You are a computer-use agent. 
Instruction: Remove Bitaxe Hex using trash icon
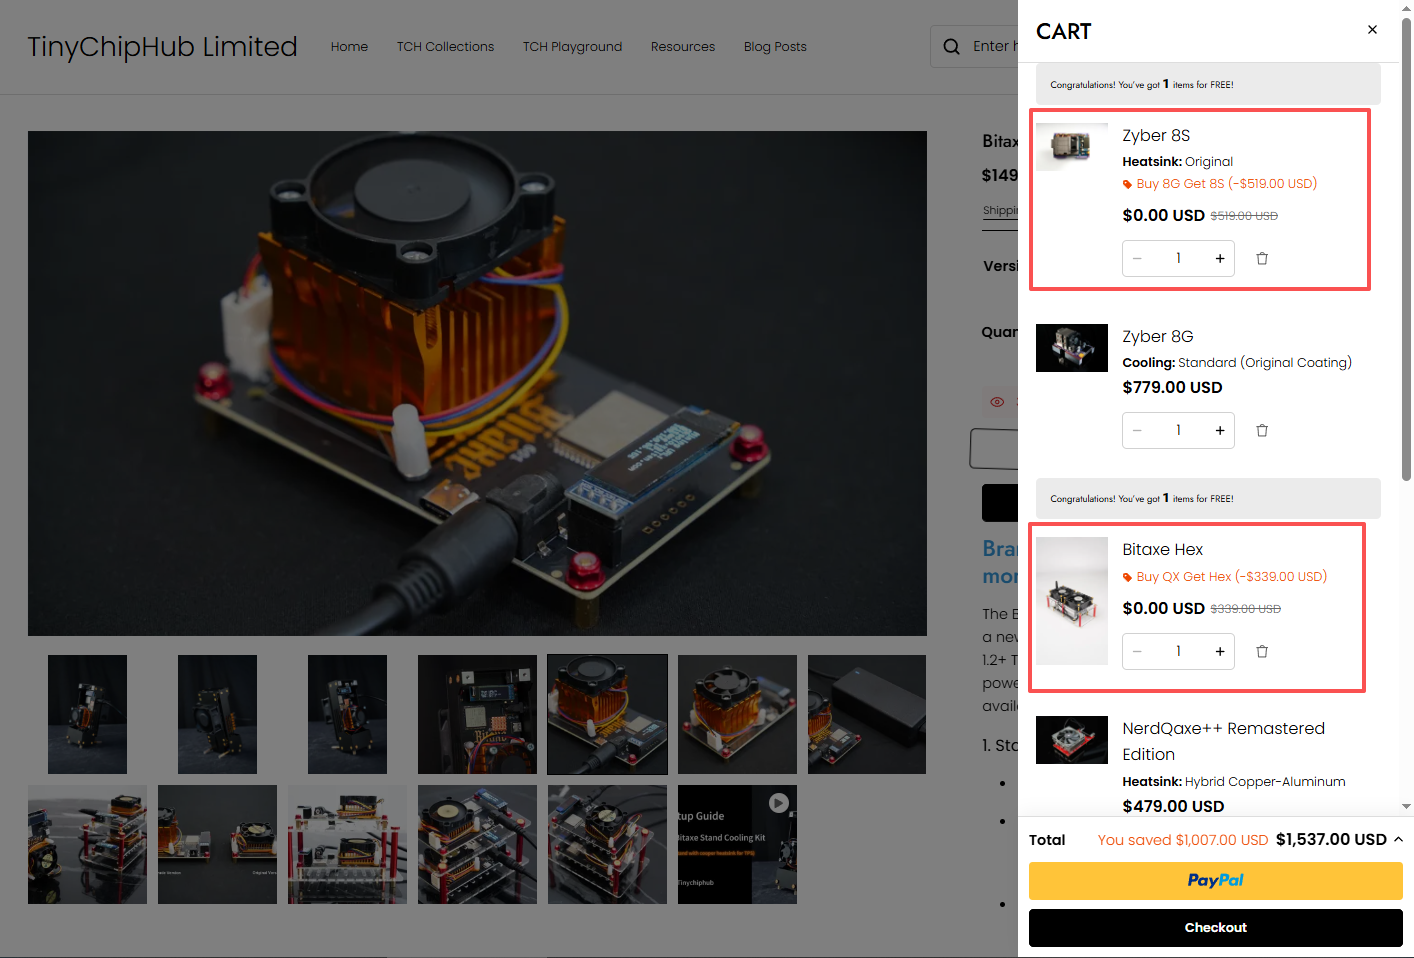(1262, 652)
